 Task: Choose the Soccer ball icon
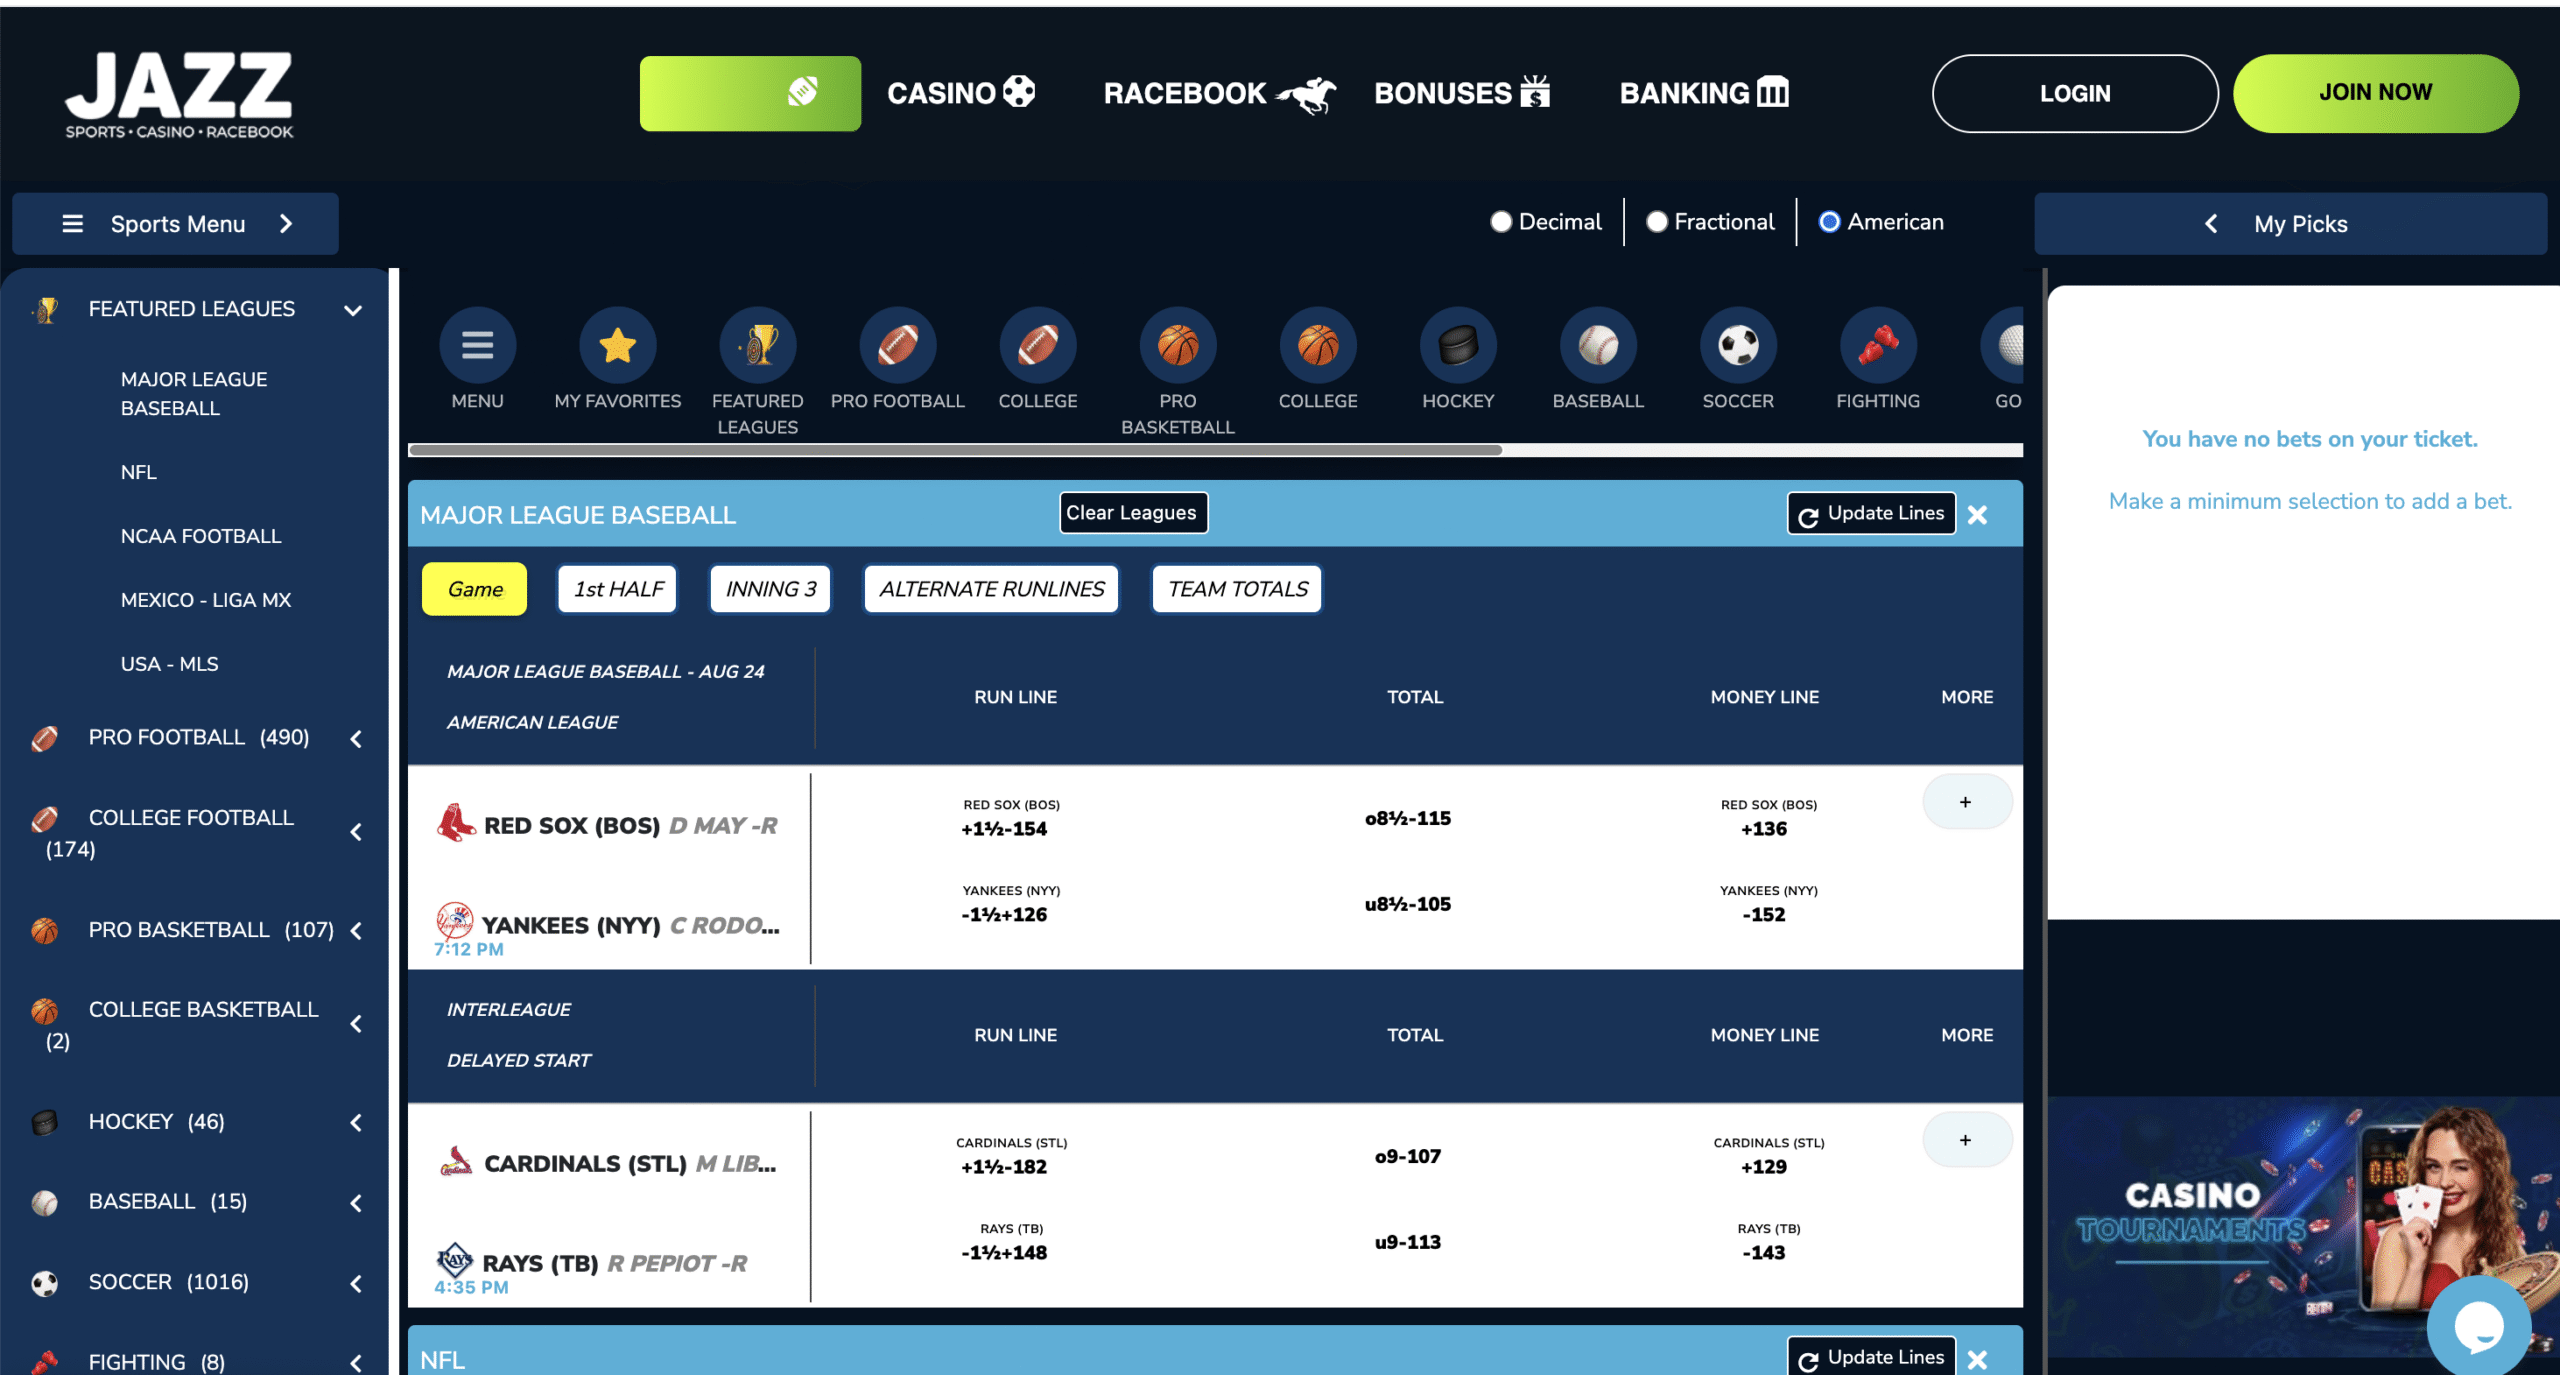tap(1737, 346)
